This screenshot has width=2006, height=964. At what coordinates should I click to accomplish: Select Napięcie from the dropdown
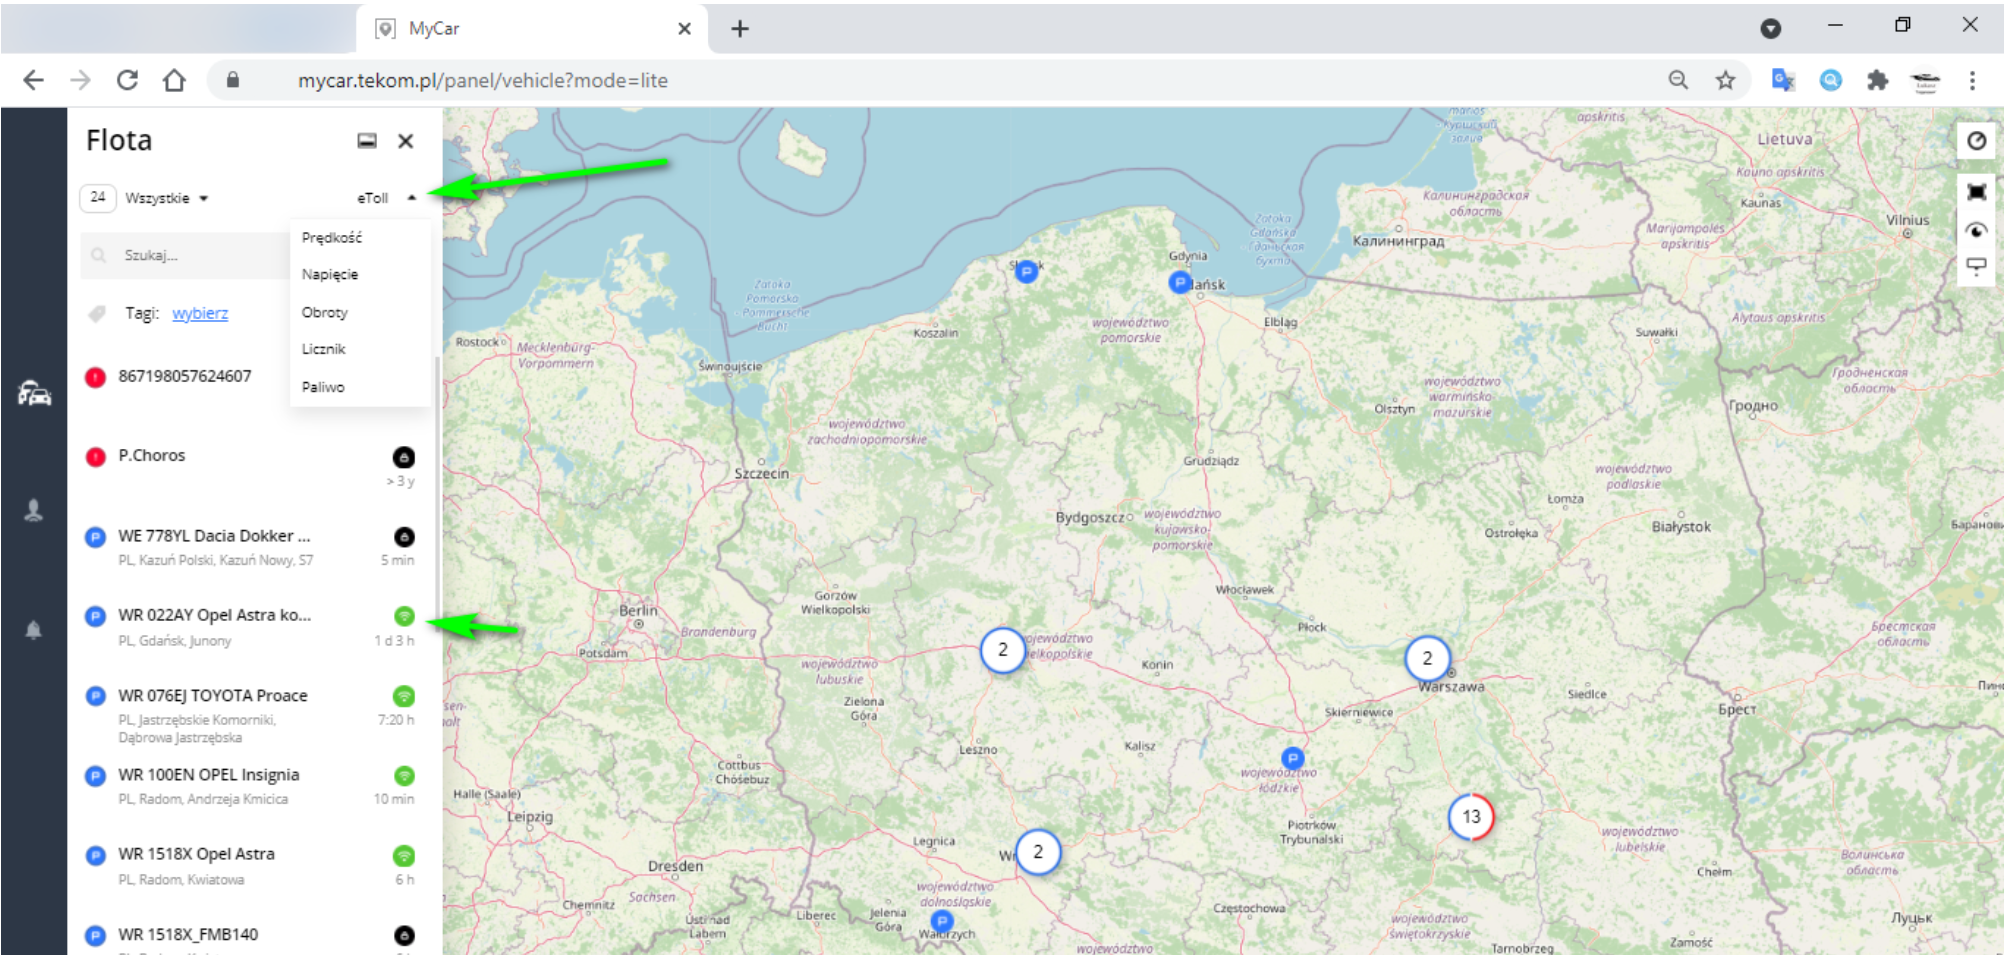[330, 274]
